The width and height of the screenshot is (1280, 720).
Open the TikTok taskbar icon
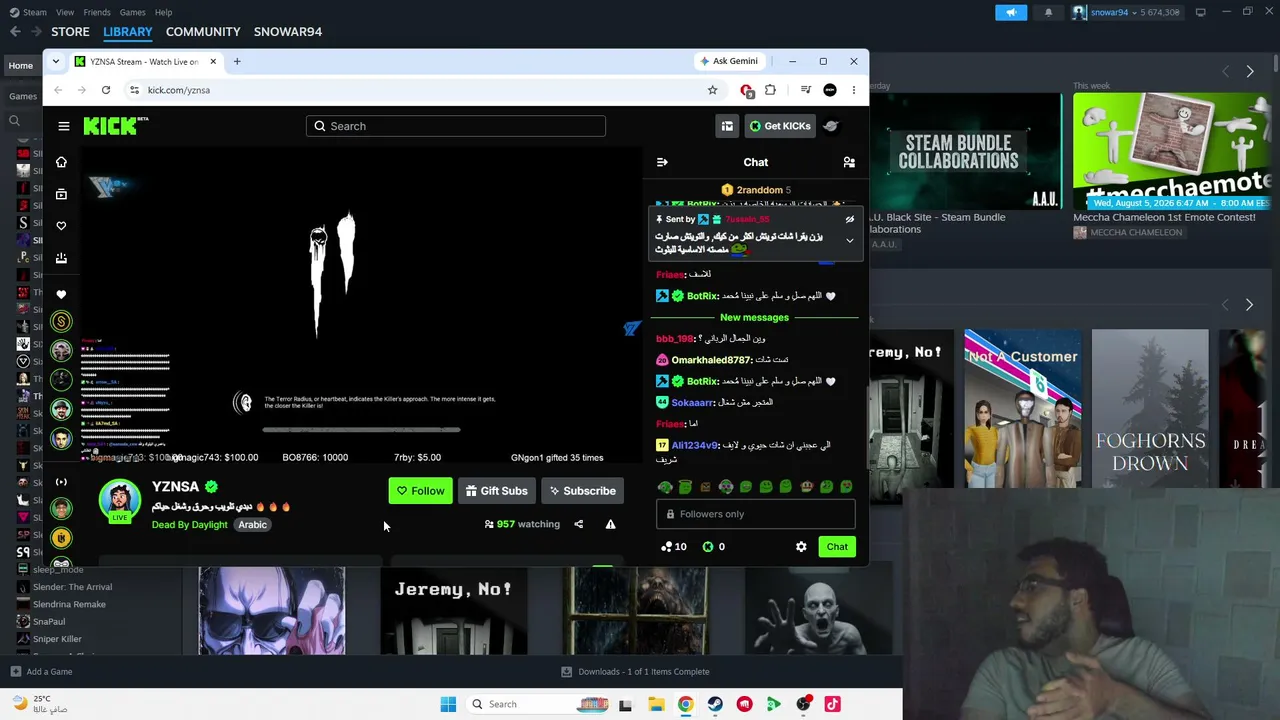[832, 704]
